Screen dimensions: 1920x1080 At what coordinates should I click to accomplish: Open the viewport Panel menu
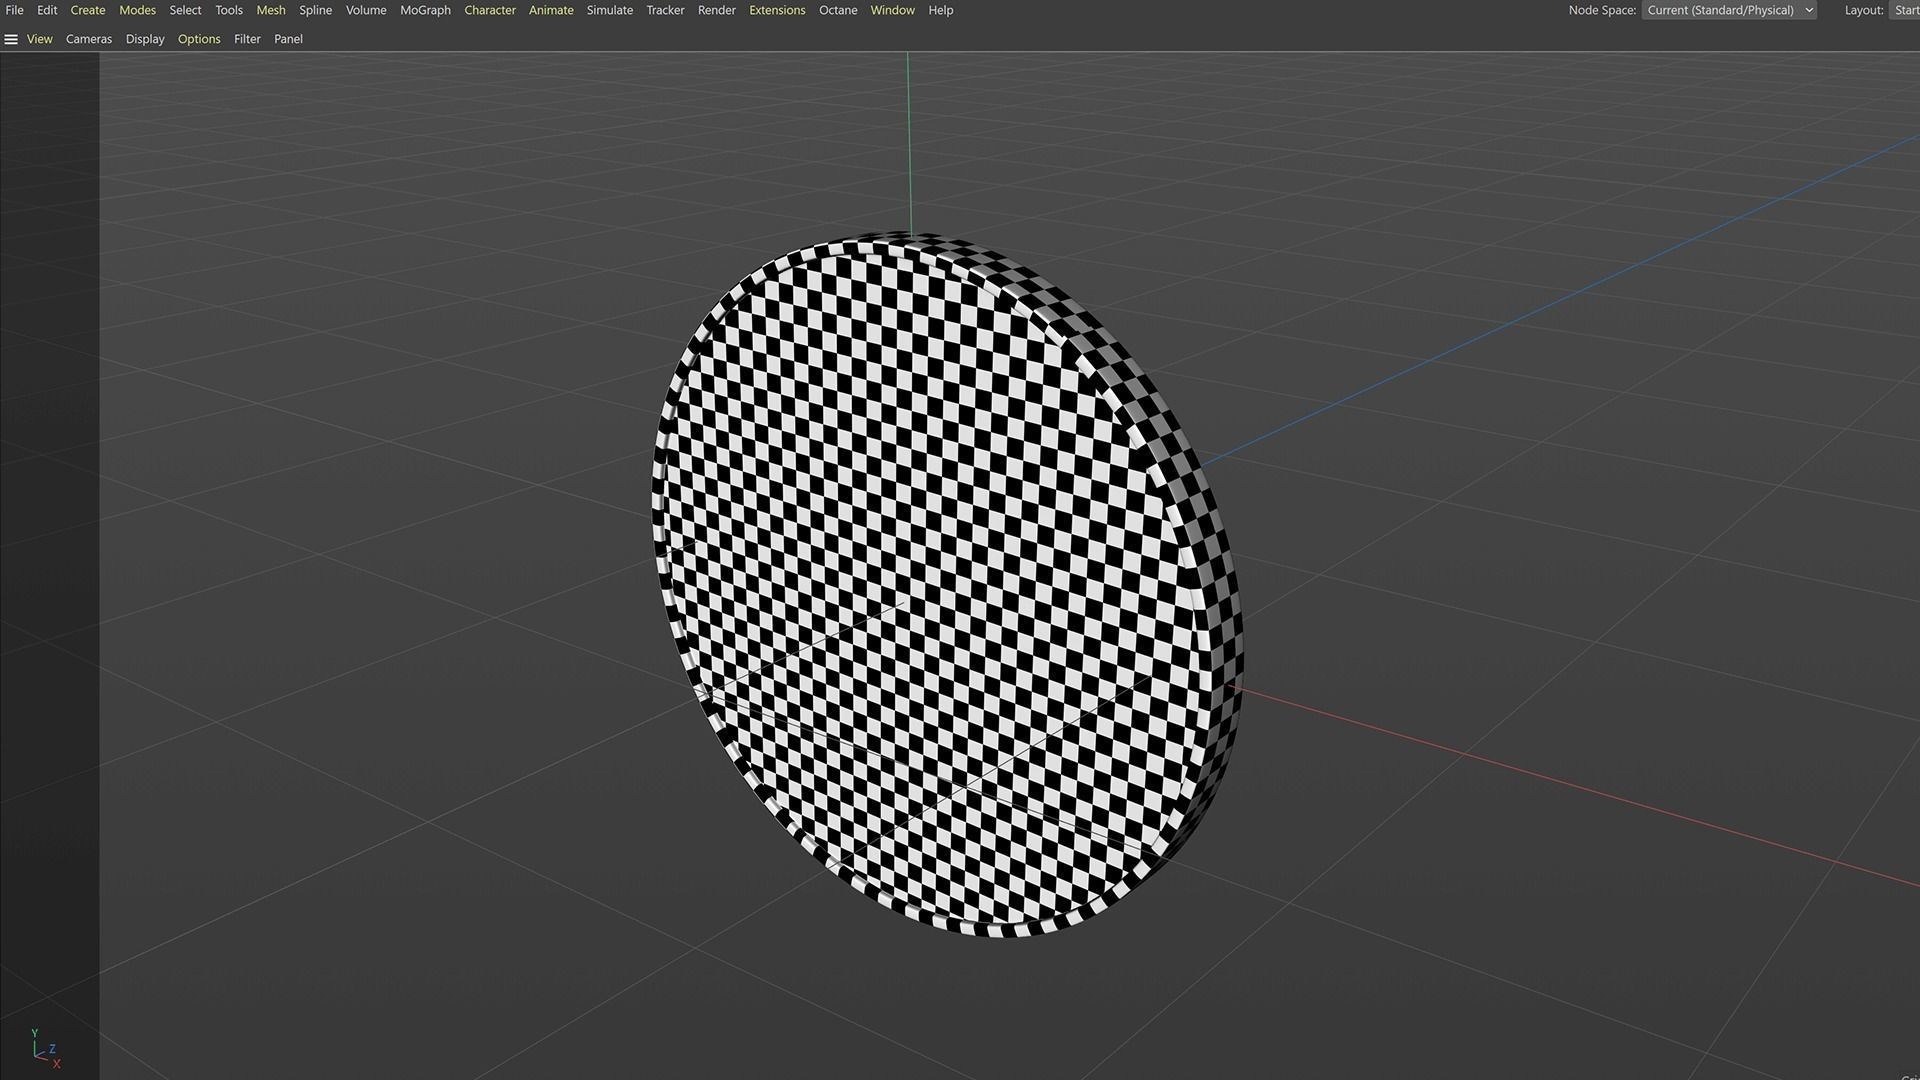coord(288,39)
